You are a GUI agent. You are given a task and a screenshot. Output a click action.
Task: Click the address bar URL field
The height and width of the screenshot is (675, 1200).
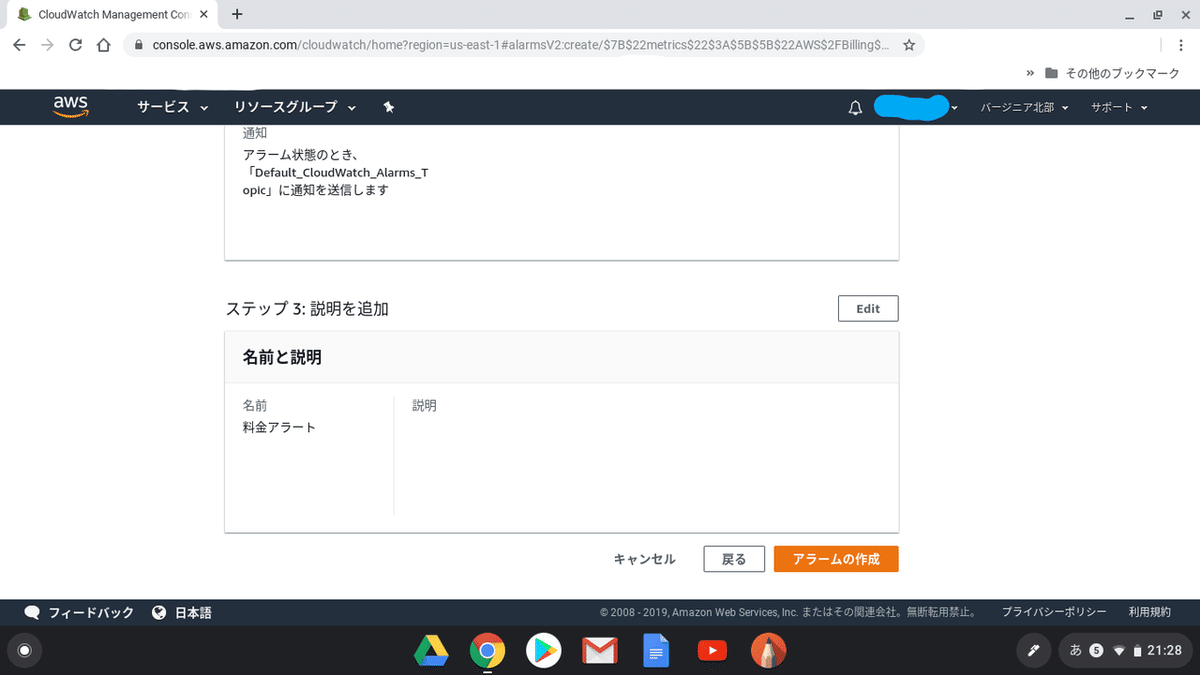pyautogui.click(x=450, y=45)
